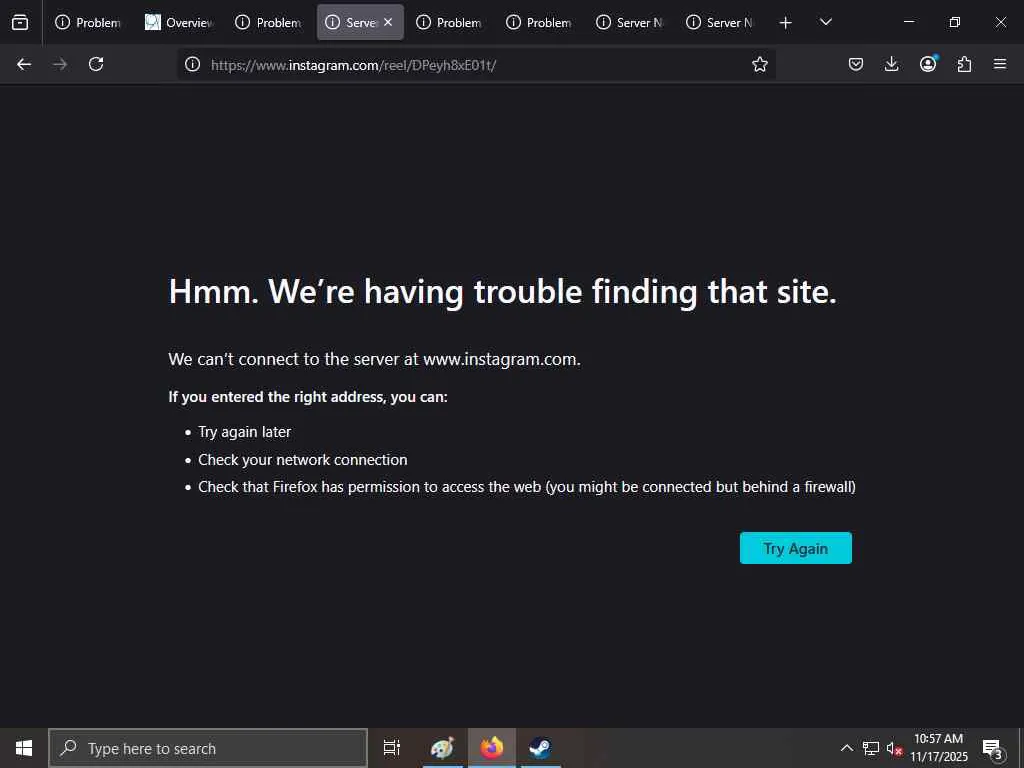Click the instagram.com URL address field
Image resolution: width=1024 pixels, height=768 pixels.
click(x=477, y=65)
